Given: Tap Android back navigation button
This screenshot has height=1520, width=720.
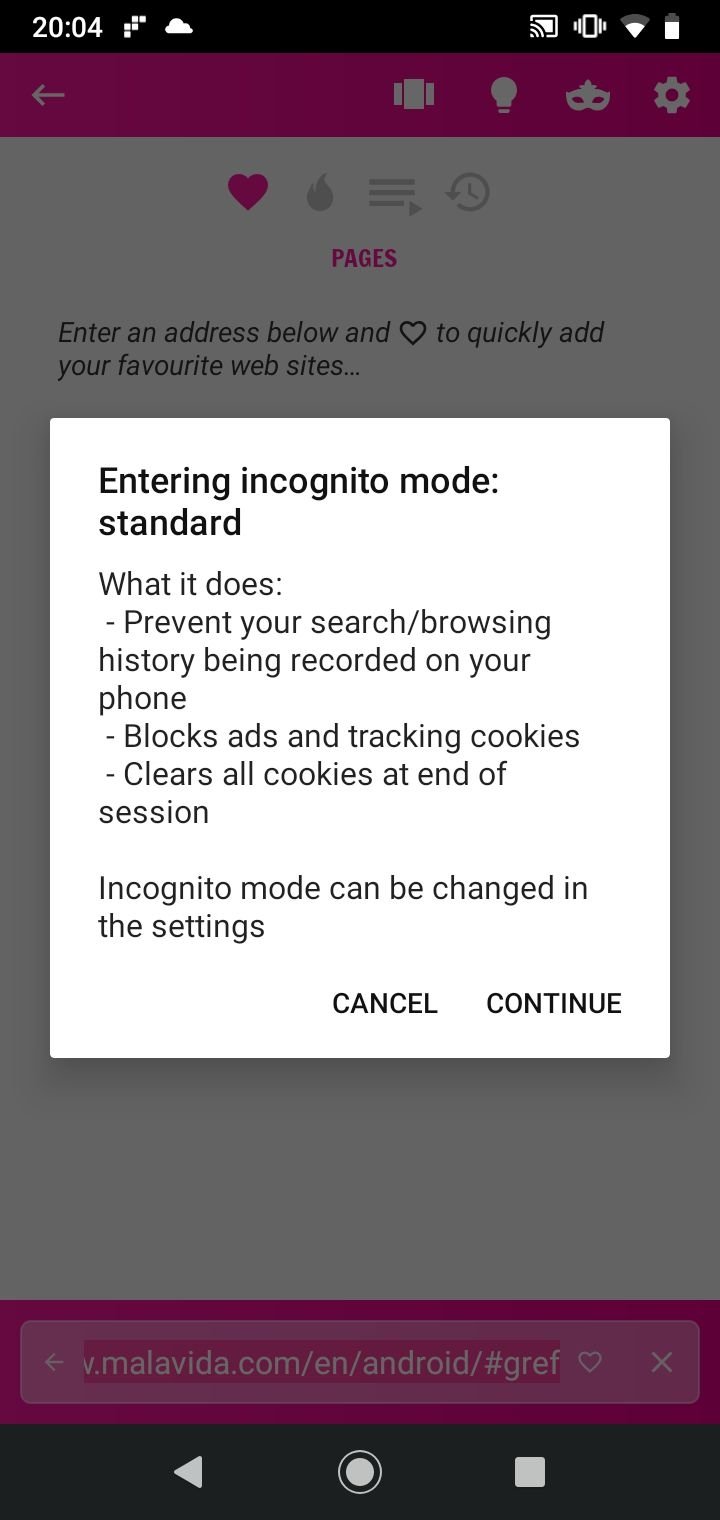Looking at the screenshot, I should coord(188,1471).
